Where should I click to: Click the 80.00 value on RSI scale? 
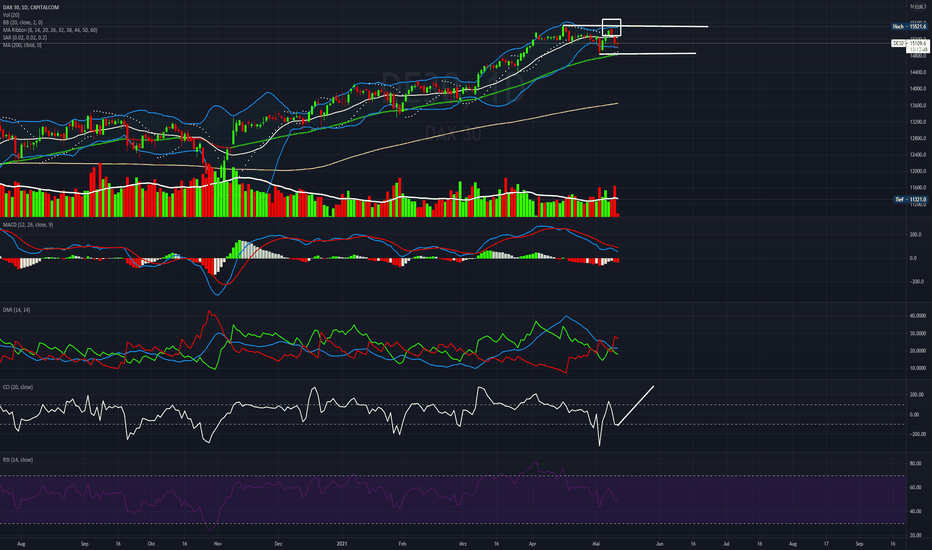pyautogui.click(x=916, y=463)
